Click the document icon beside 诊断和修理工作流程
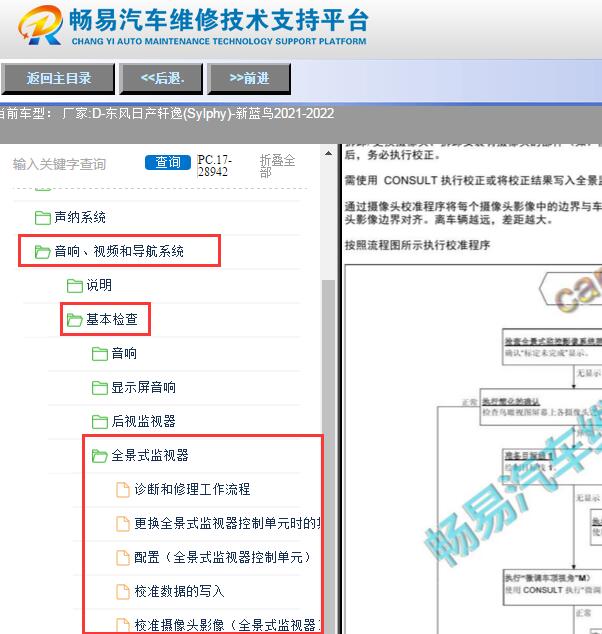602x634 pixels. click(x=123, y=489)
